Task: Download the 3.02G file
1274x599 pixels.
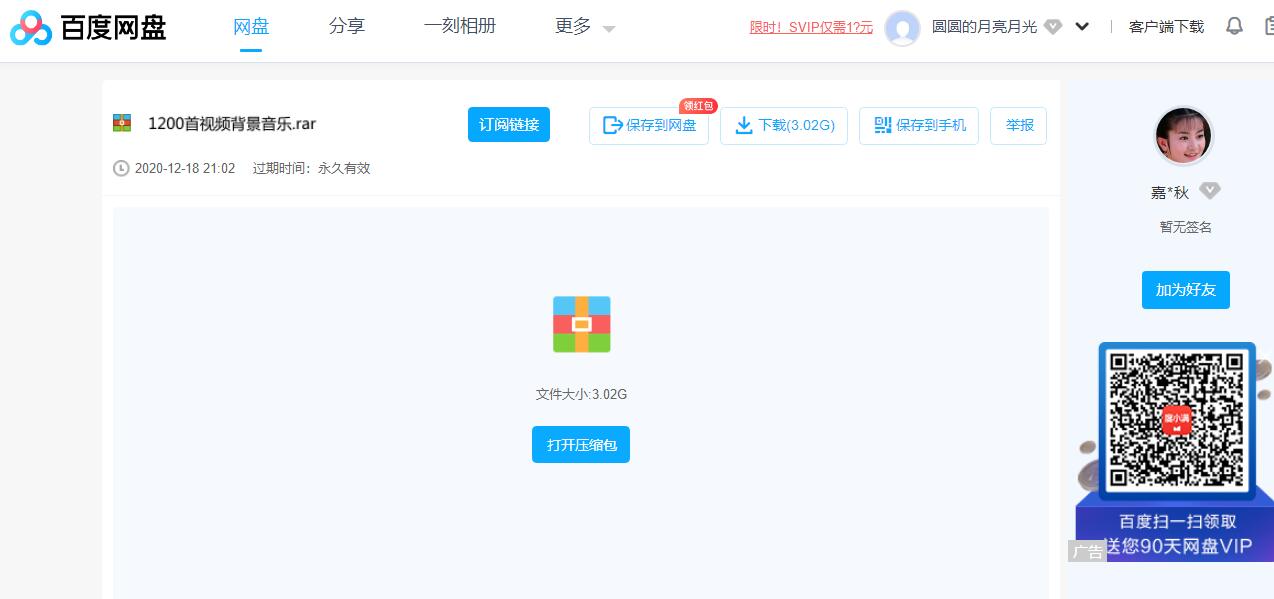Action: coord(784,126)
